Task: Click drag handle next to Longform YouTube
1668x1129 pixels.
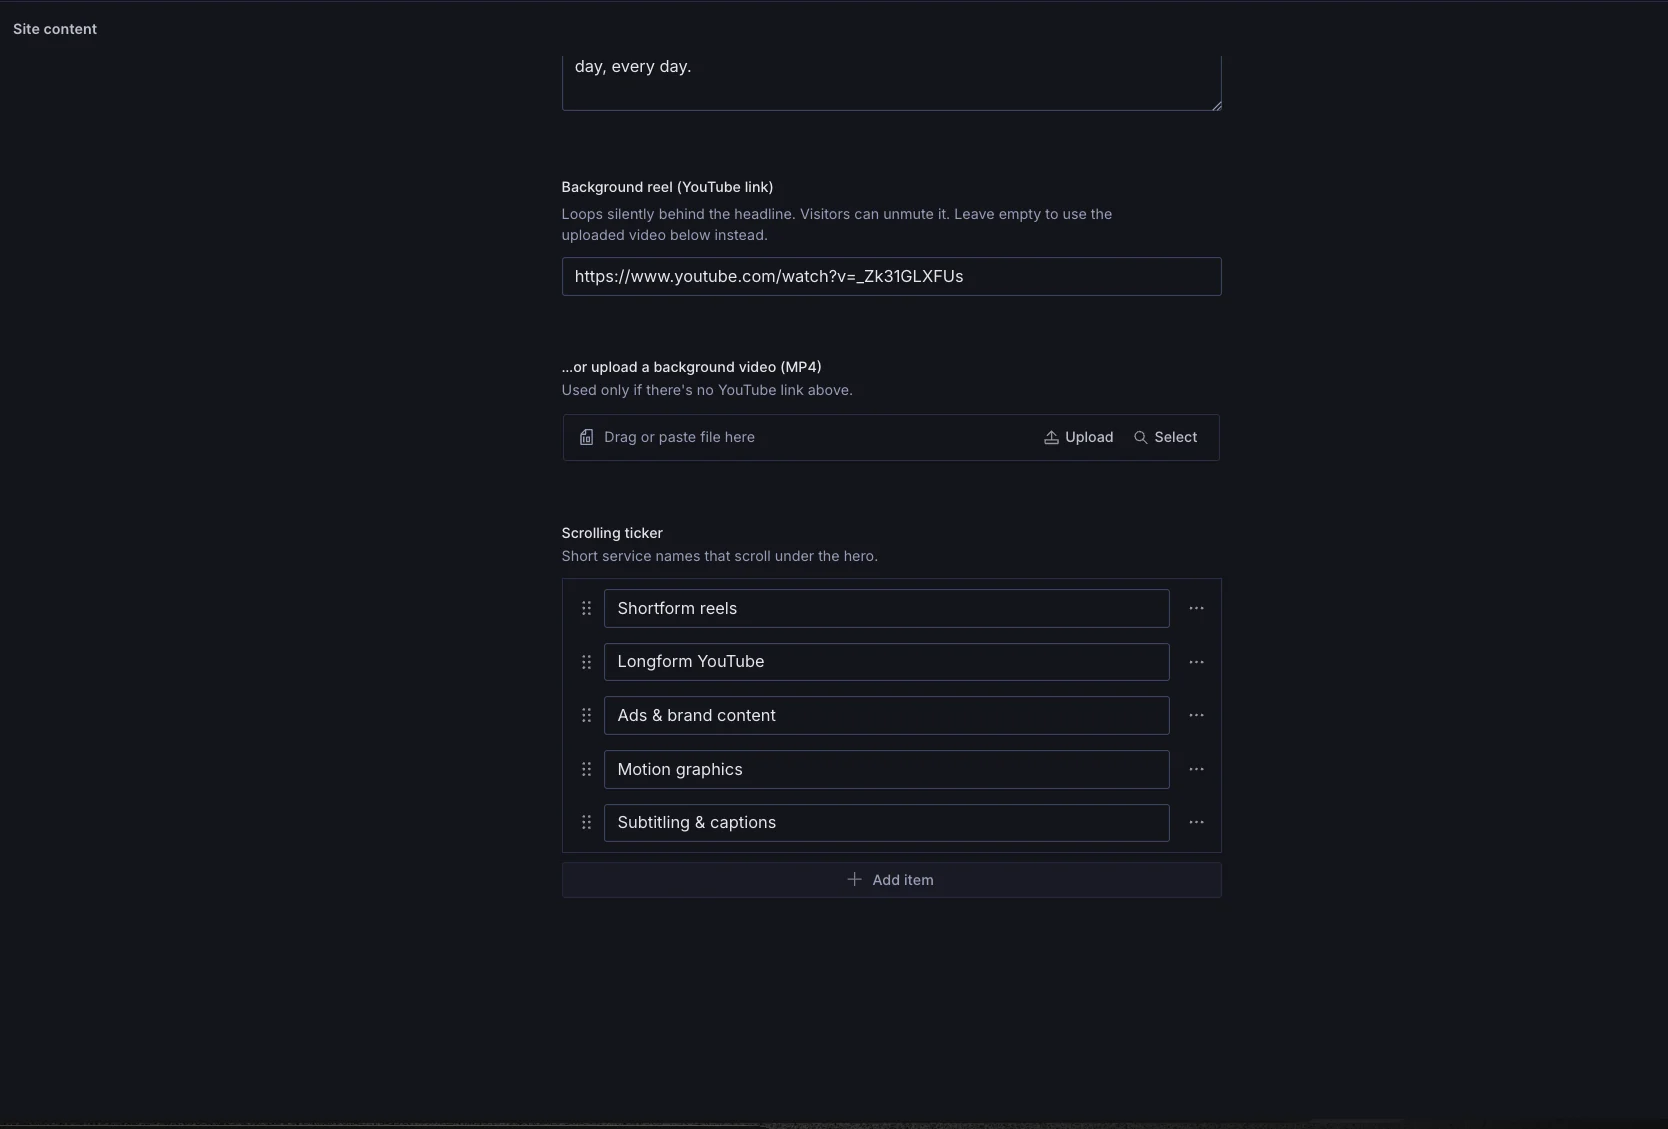Action: pos(587,662)
